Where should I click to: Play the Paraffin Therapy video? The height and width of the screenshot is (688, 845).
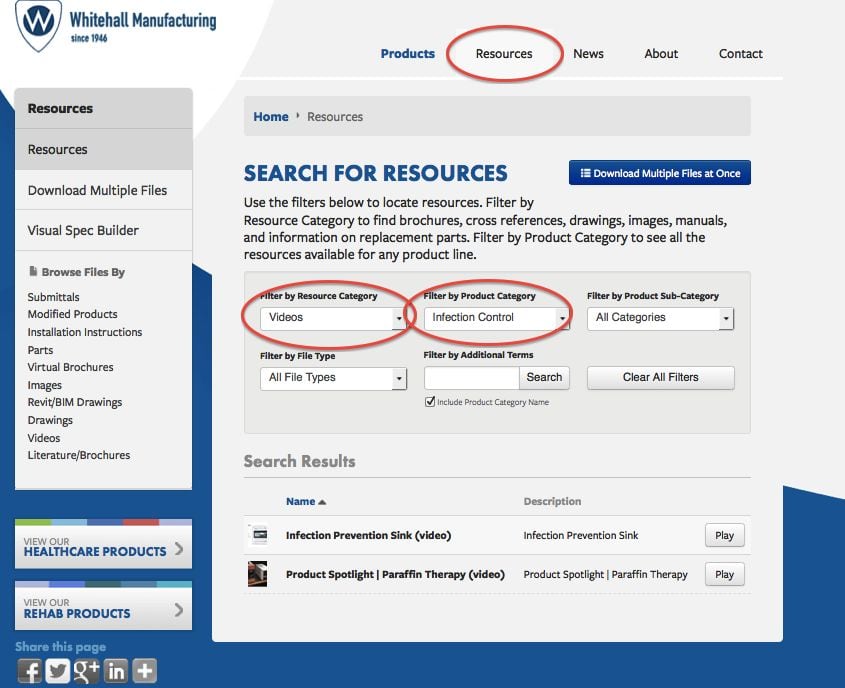coord(724,574)
